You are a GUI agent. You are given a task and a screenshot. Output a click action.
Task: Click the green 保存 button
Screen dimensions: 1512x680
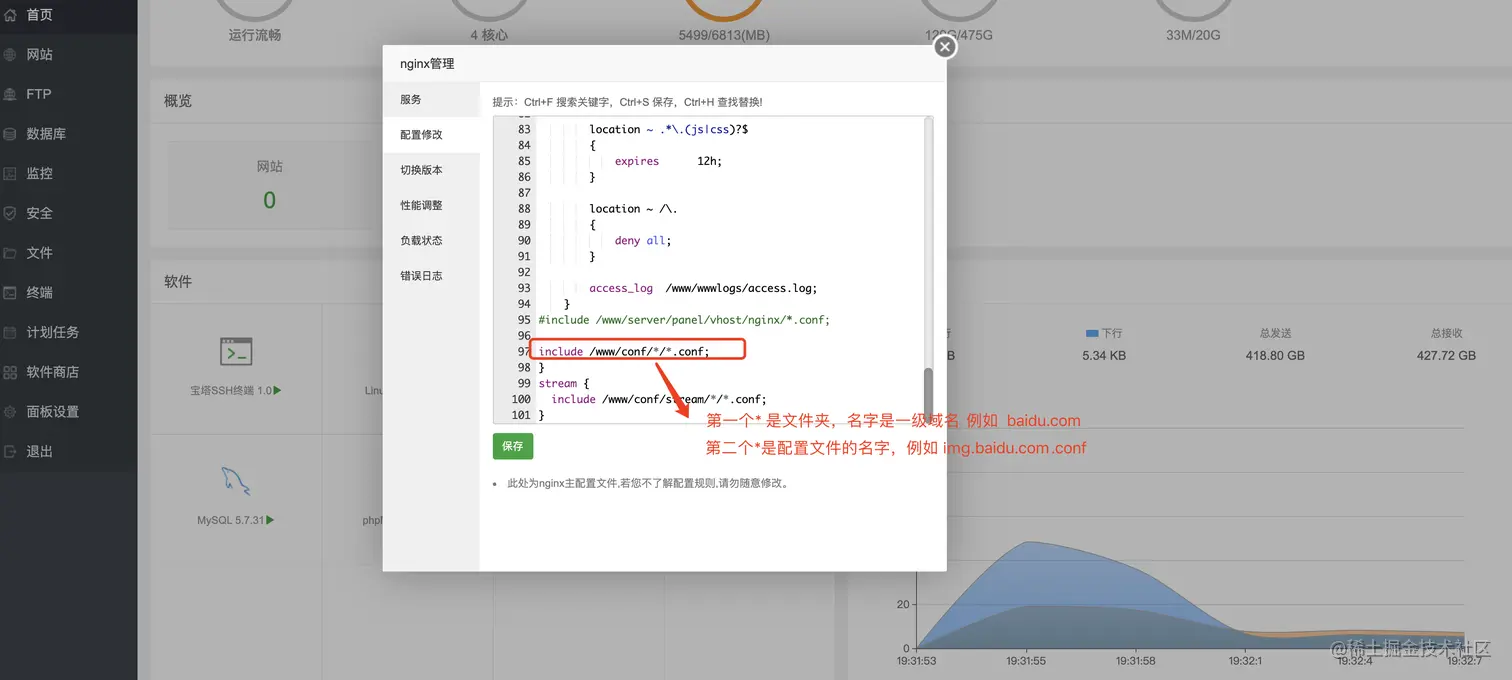pos(513,446)
